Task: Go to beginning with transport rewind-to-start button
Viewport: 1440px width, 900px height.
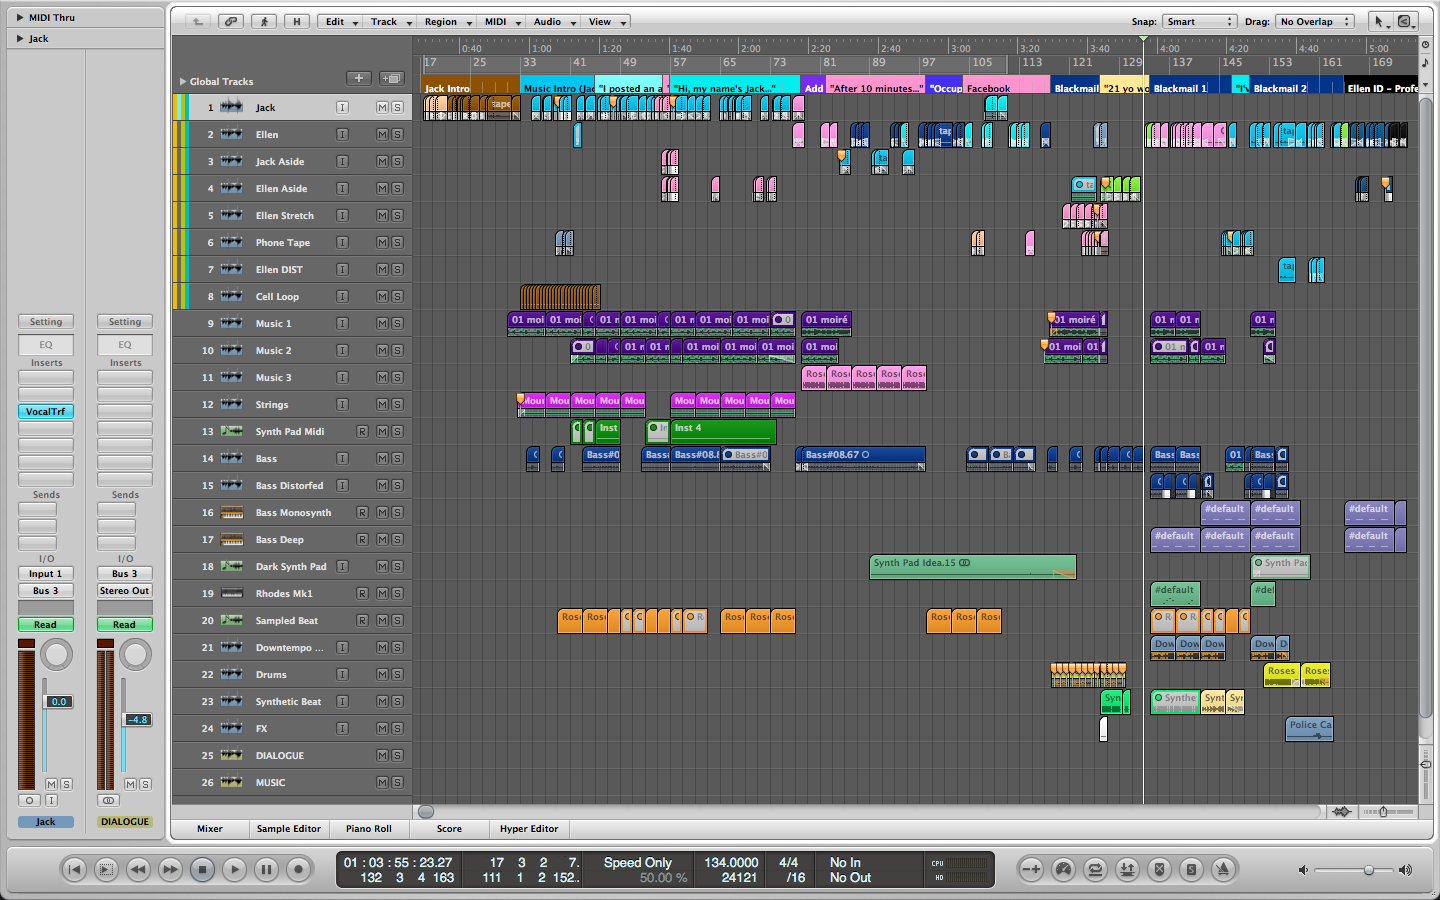Action: (x=74, y=870)
